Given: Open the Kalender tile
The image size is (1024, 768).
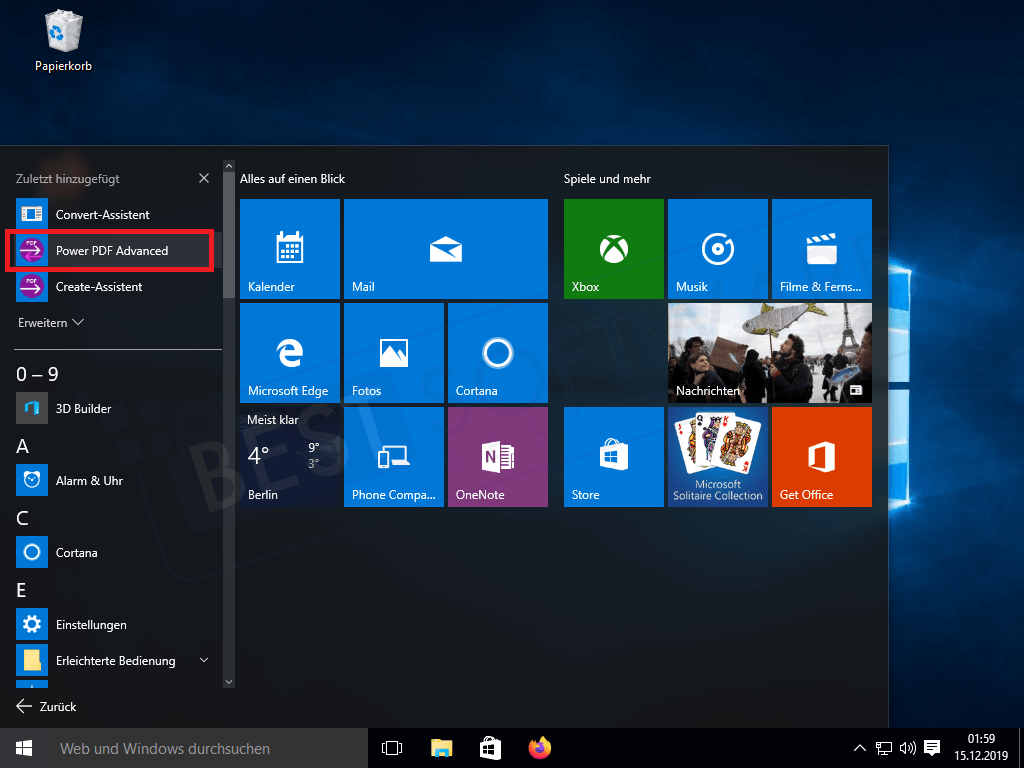Looking at the screenshot, I should (x=289, y=249).
